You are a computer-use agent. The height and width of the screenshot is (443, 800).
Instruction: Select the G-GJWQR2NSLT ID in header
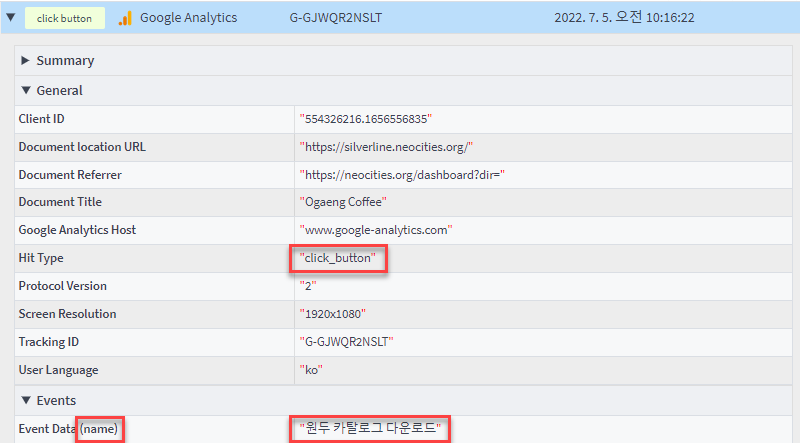pyautogui.click(x=336, y=18)
